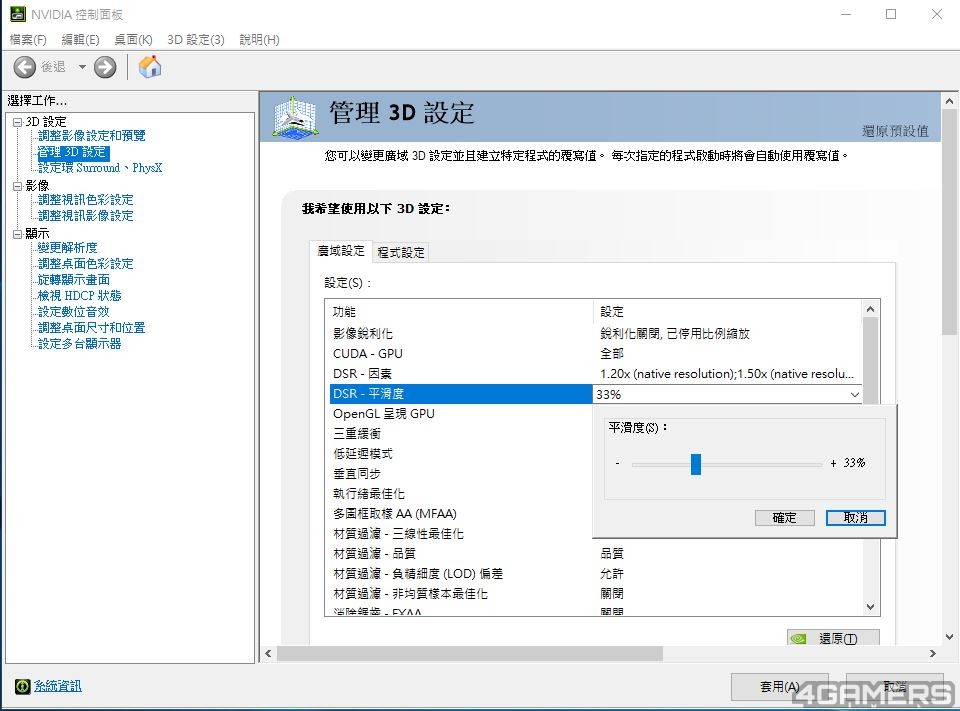Image resolution: width=960 pixels, height=711 pixels.
Task: Click the plus end of smoothness slider
Action: (833, 464)
